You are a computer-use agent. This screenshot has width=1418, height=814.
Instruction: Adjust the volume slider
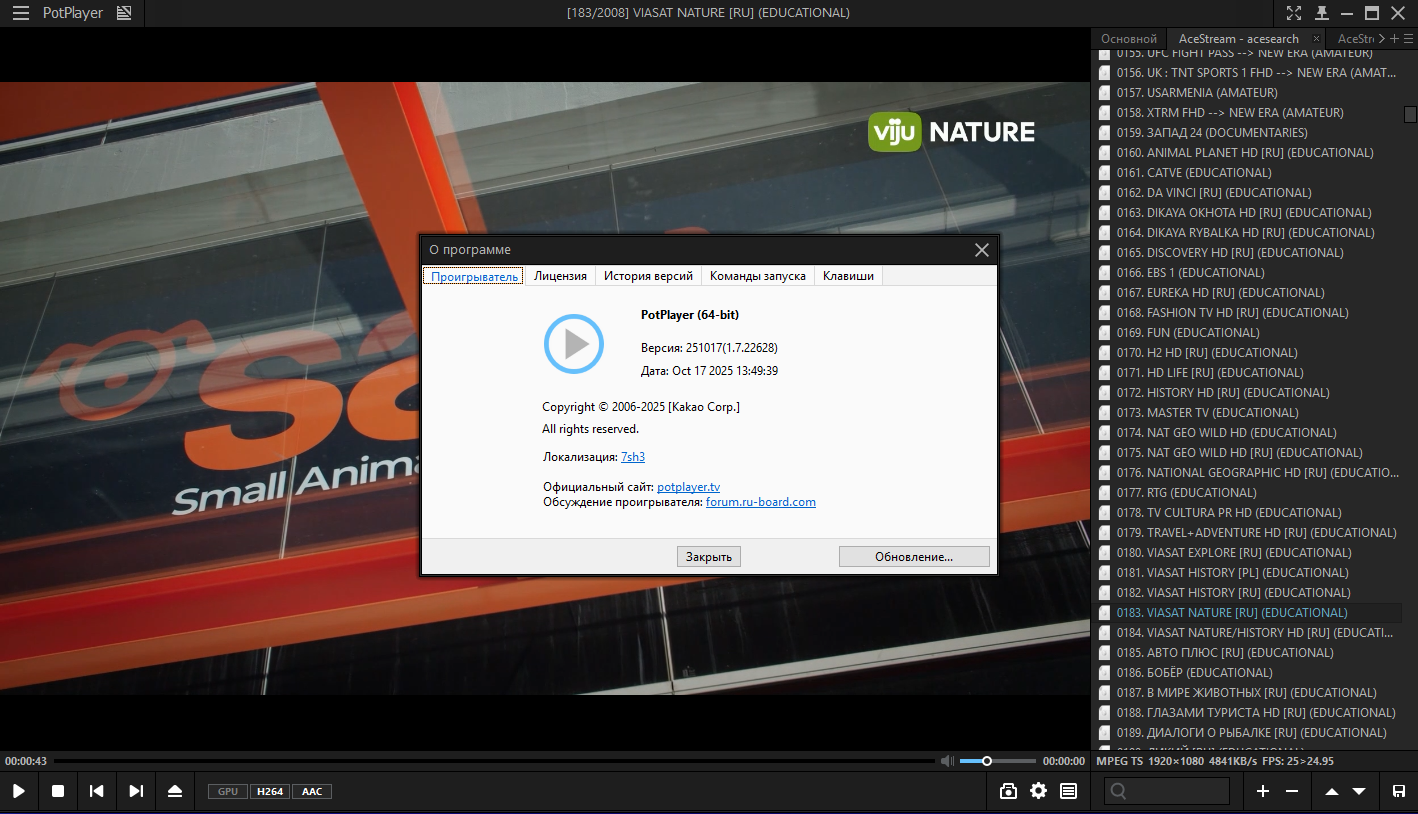point(997,761)
